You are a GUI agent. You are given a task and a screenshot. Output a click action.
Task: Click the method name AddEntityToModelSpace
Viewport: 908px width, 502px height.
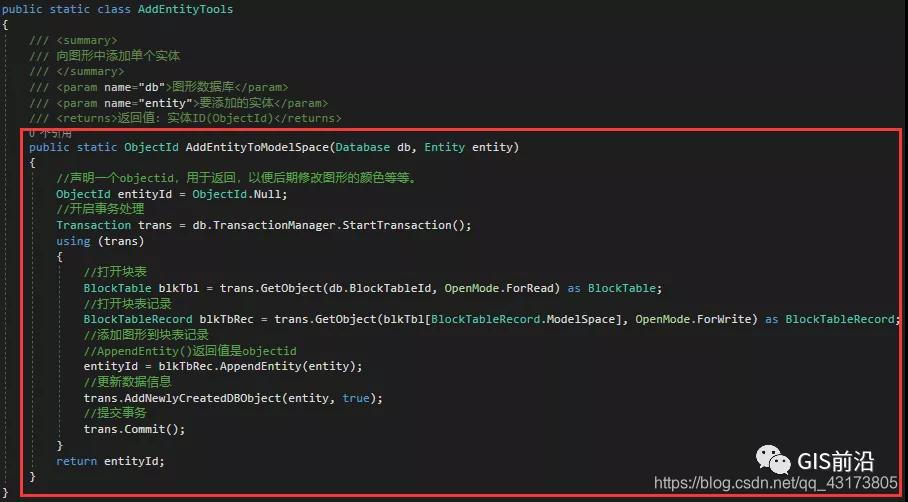click(x=257, y=147)
